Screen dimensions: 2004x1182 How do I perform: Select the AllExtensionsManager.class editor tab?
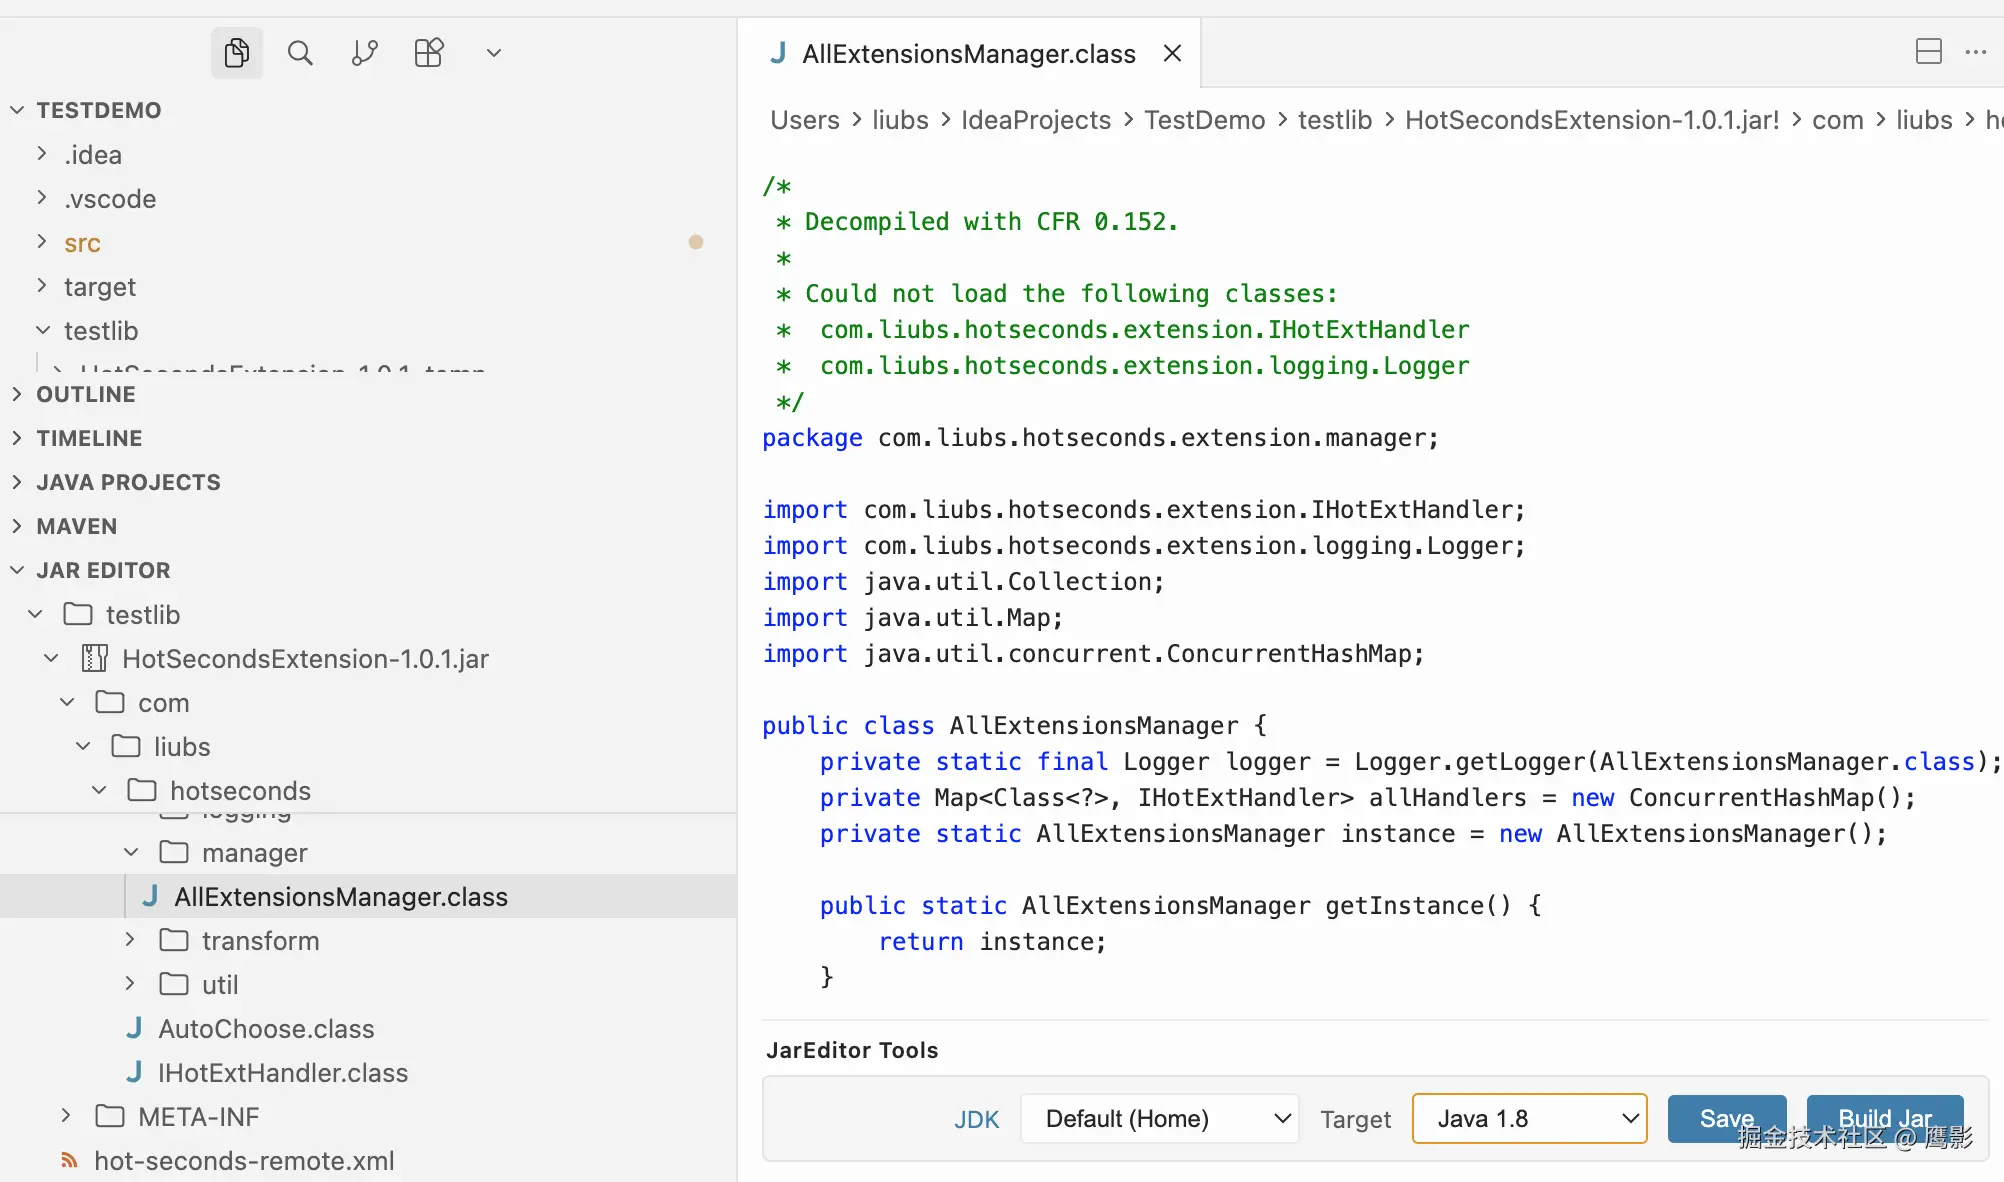[968, 54]
